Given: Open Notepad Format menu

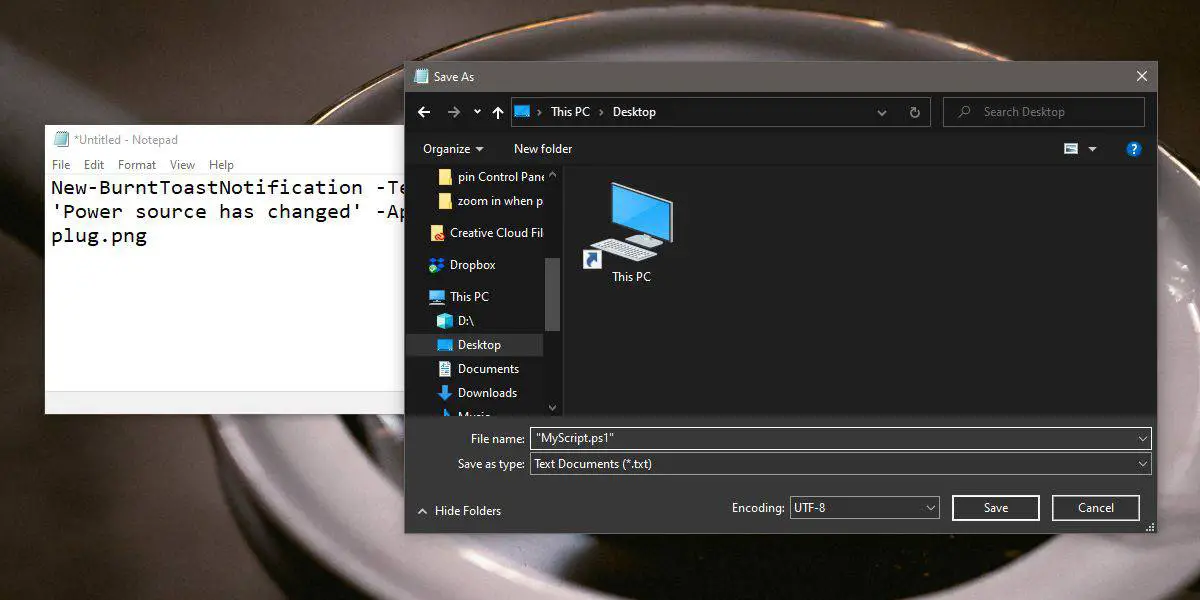Looking at the screenshot, I should coord(137,165).
